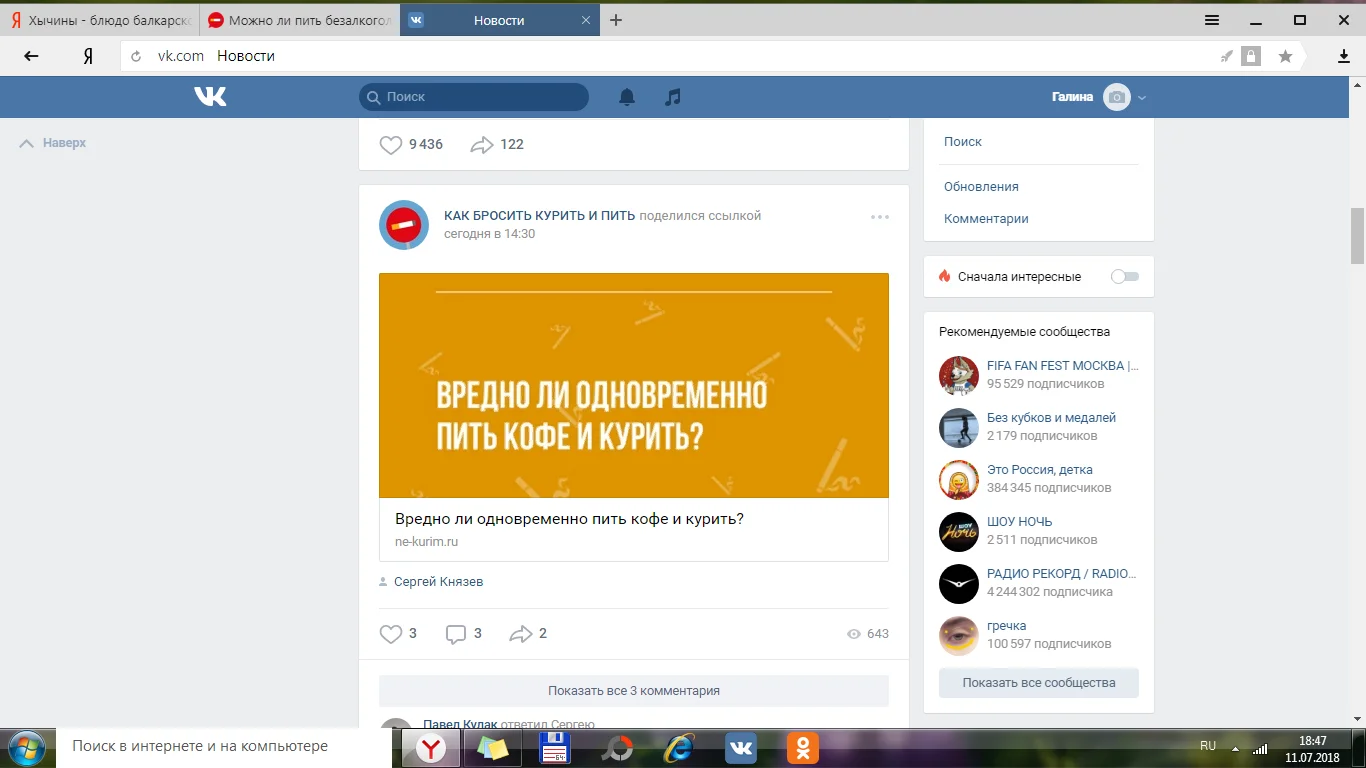The width and height of the screenshot is (1366, 768).
Task: Open comments on the coffee post
Action: pyautogui.click(x=456, y=634)
